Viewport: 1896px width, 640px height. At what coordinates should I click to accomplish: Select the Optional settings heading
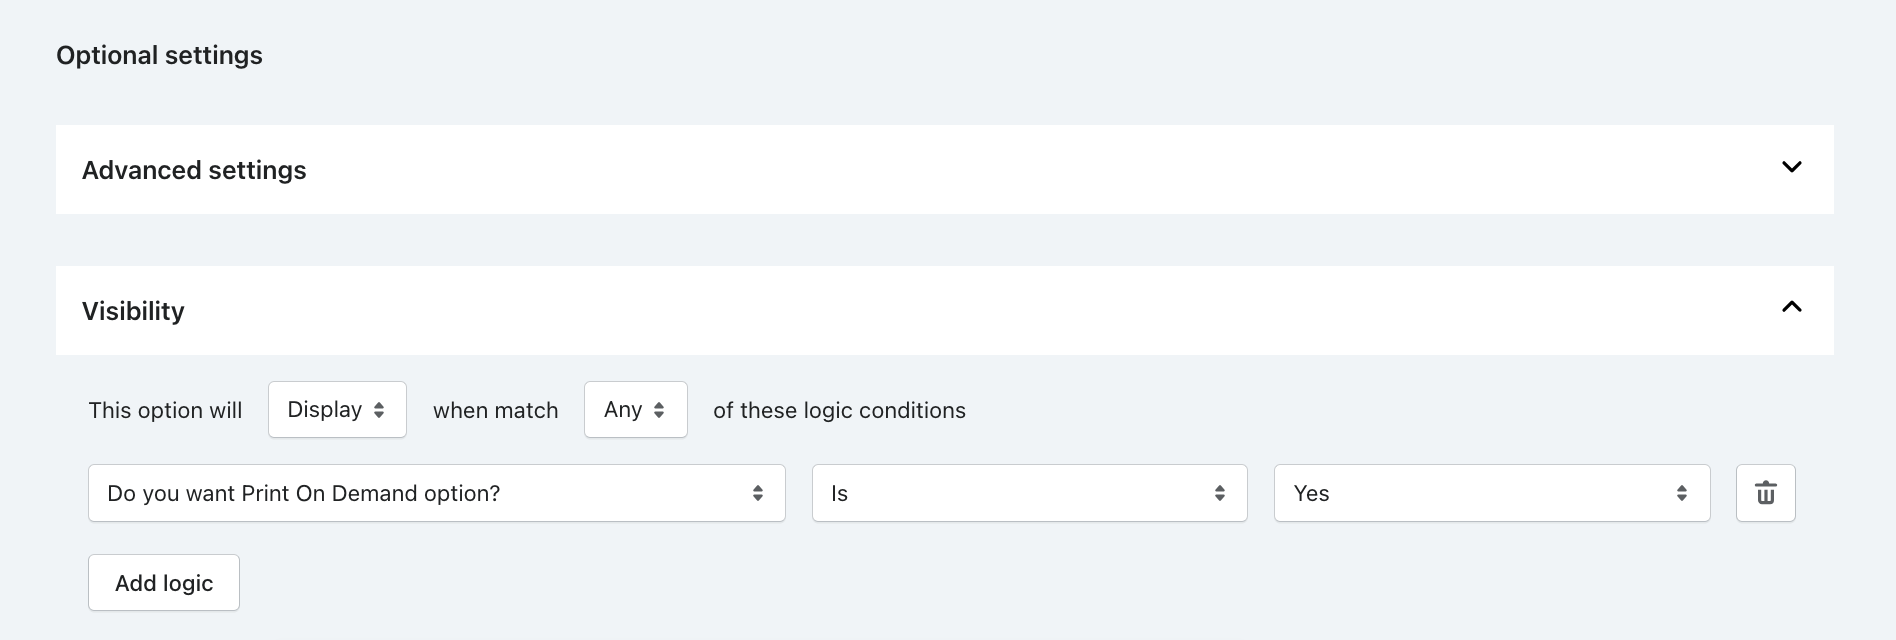pos(159,55)
